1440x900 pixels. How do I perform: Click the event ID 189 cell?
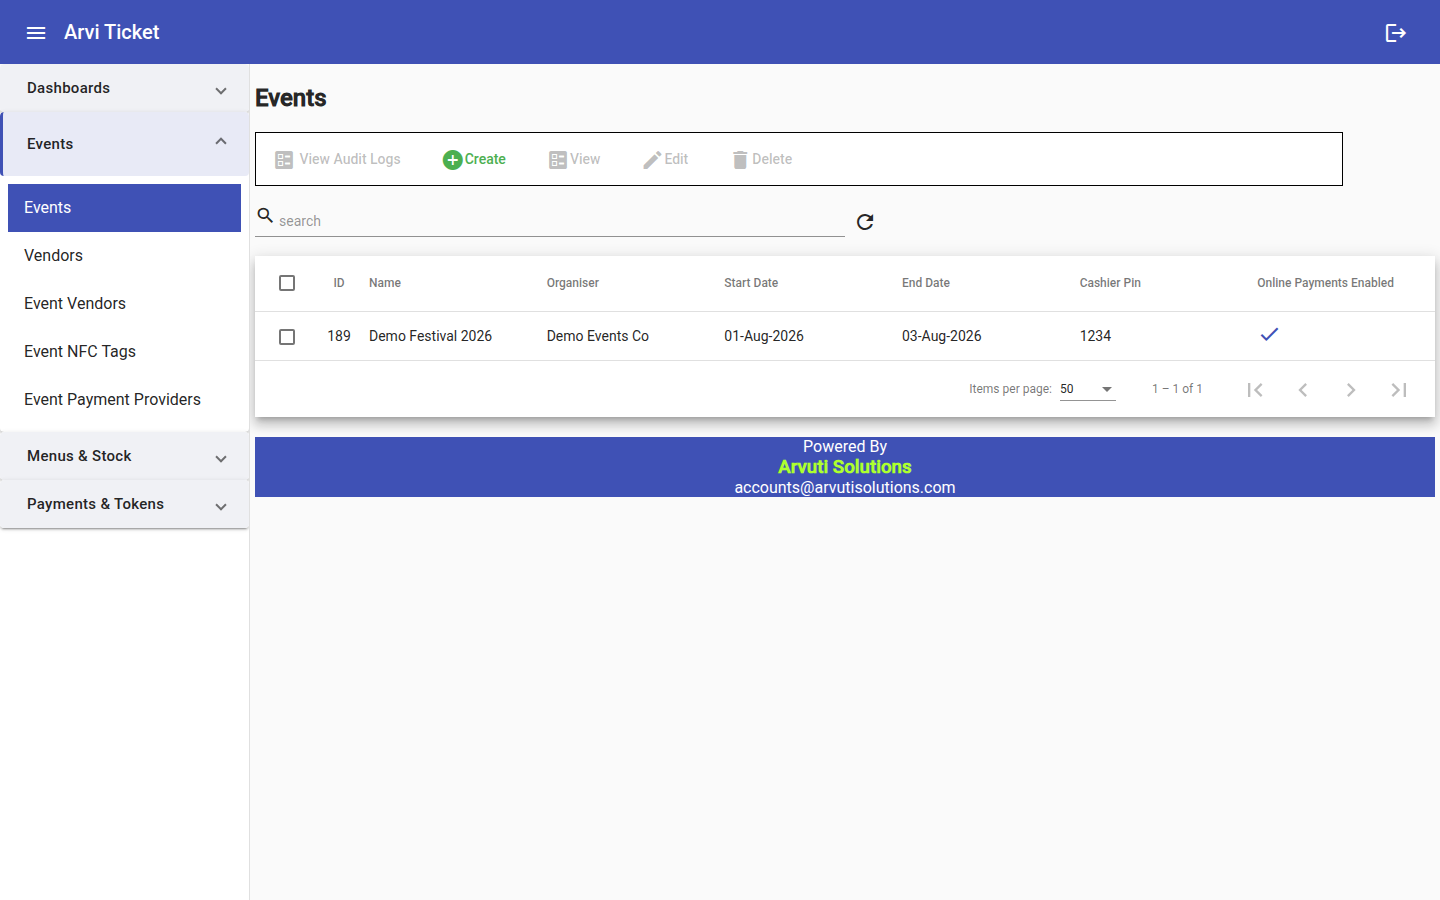[x=339, y=336]
